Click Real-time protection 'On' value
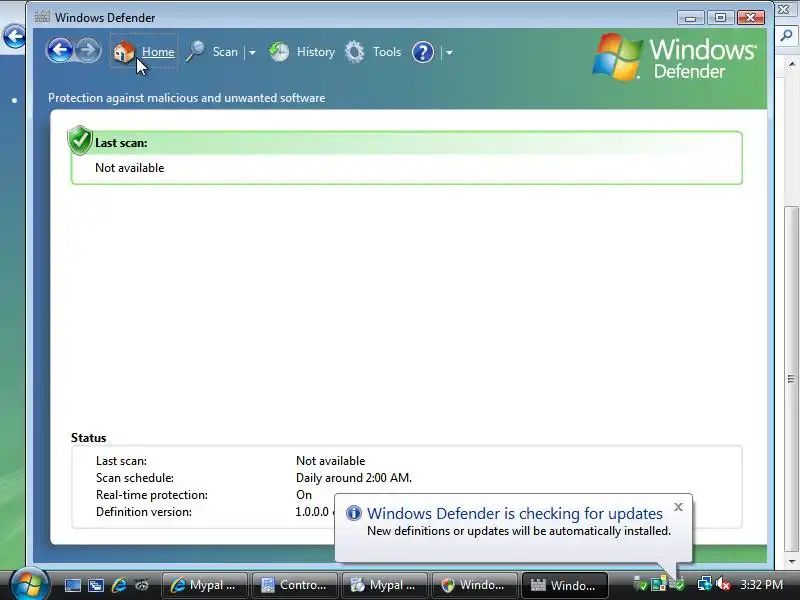The height and width of the screenshot is (600, 800). (x=304, y=495)
